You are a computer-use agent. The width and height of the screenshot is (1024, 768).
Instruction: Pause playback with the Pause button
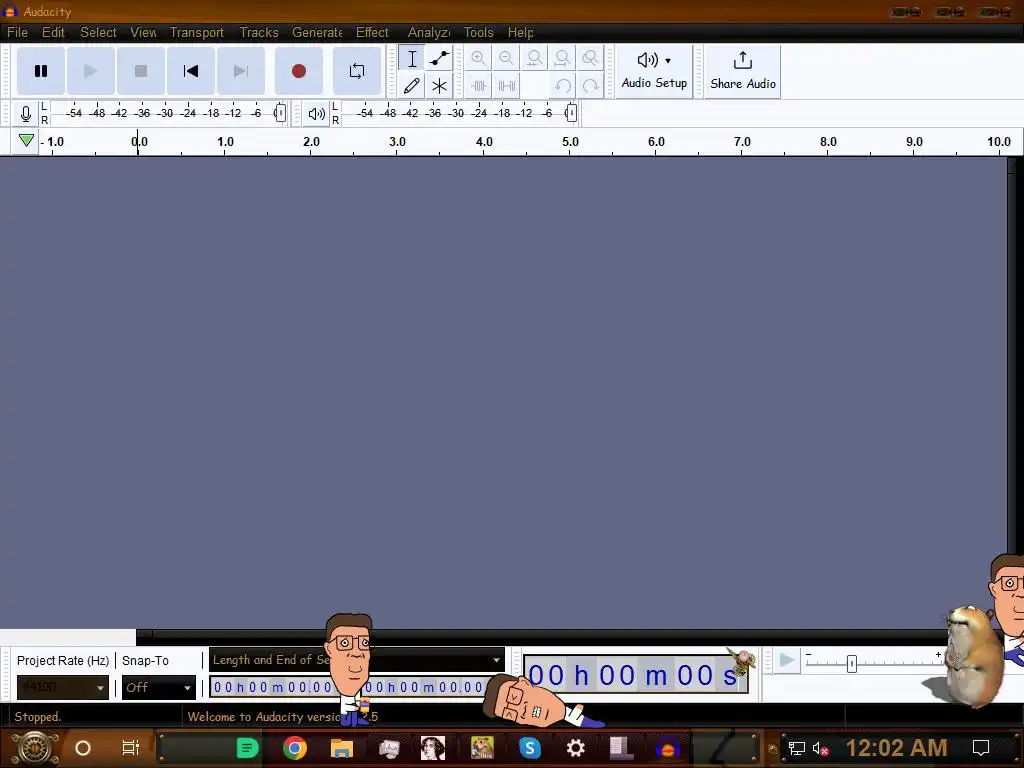click(40, 71)
